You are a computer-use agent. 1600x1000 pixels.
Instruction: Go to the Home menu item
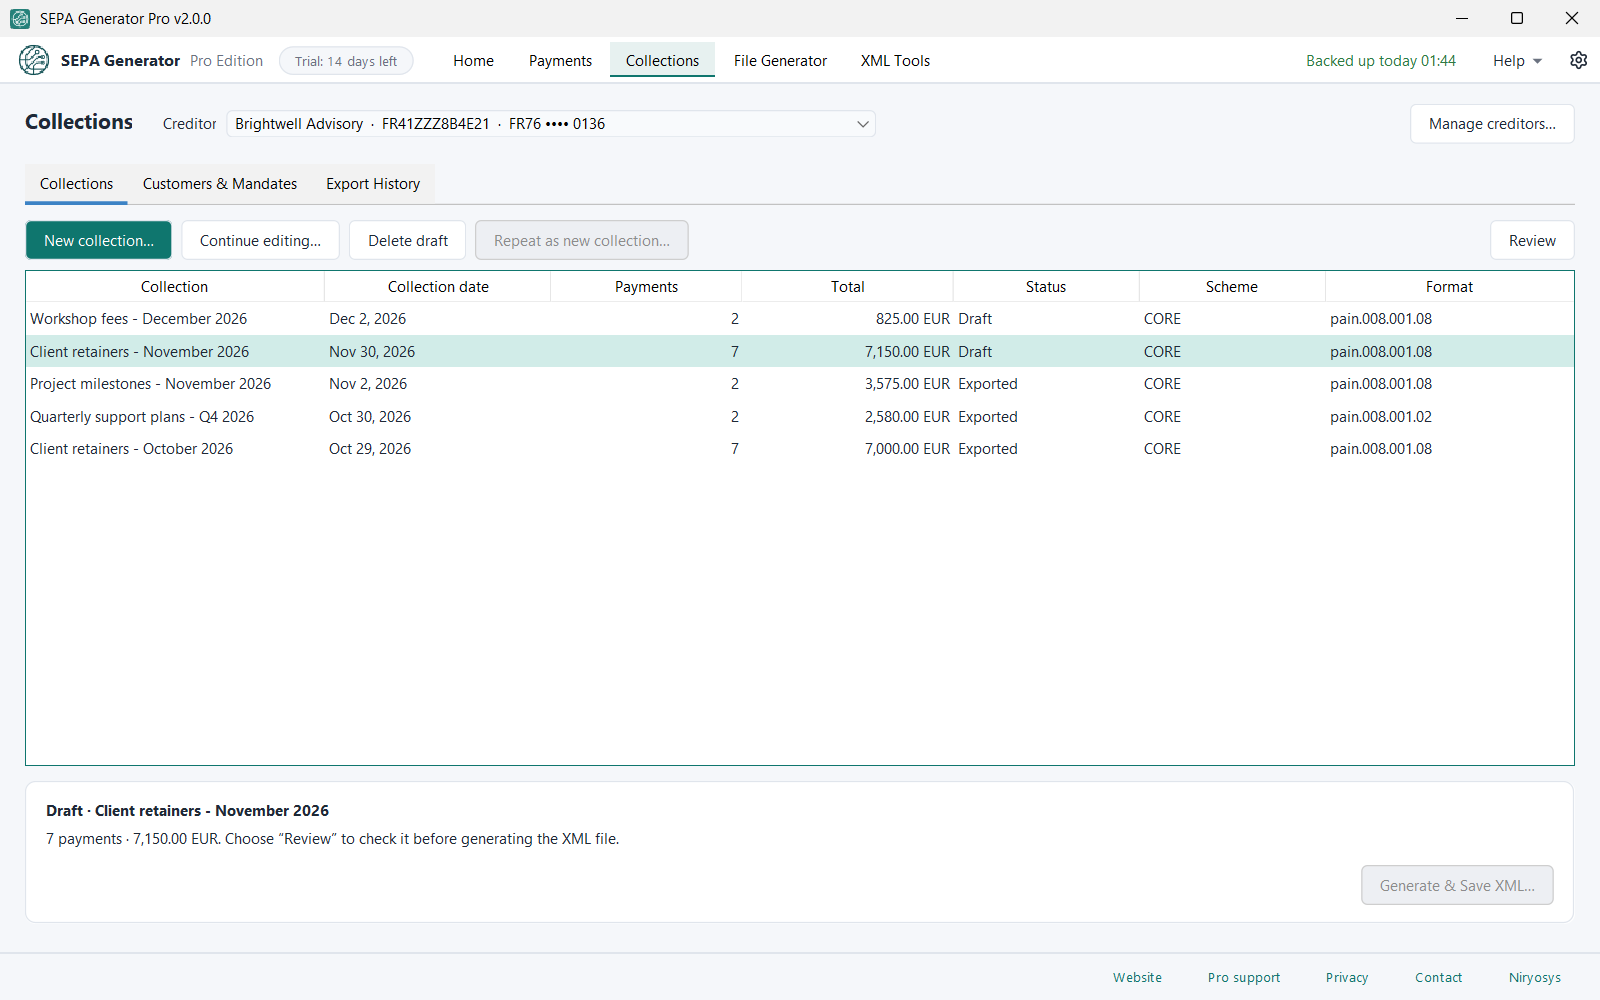[x=473, y=61]
